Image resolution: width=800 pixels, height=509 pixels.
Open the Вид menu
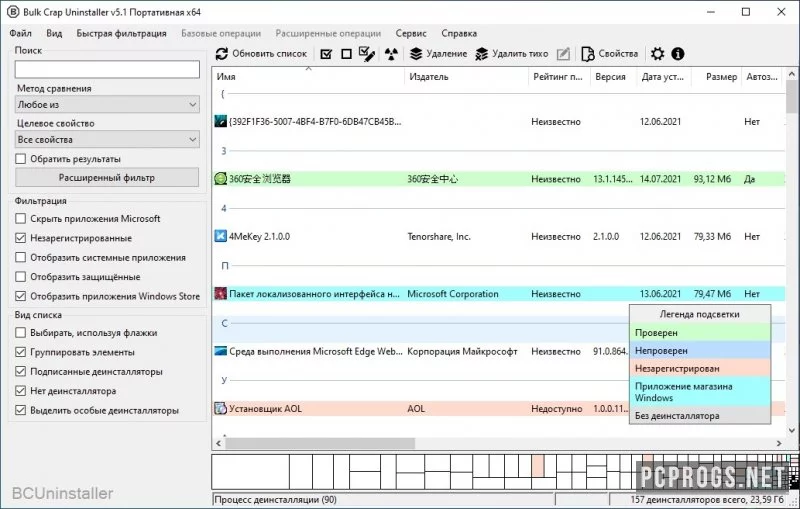54,33
